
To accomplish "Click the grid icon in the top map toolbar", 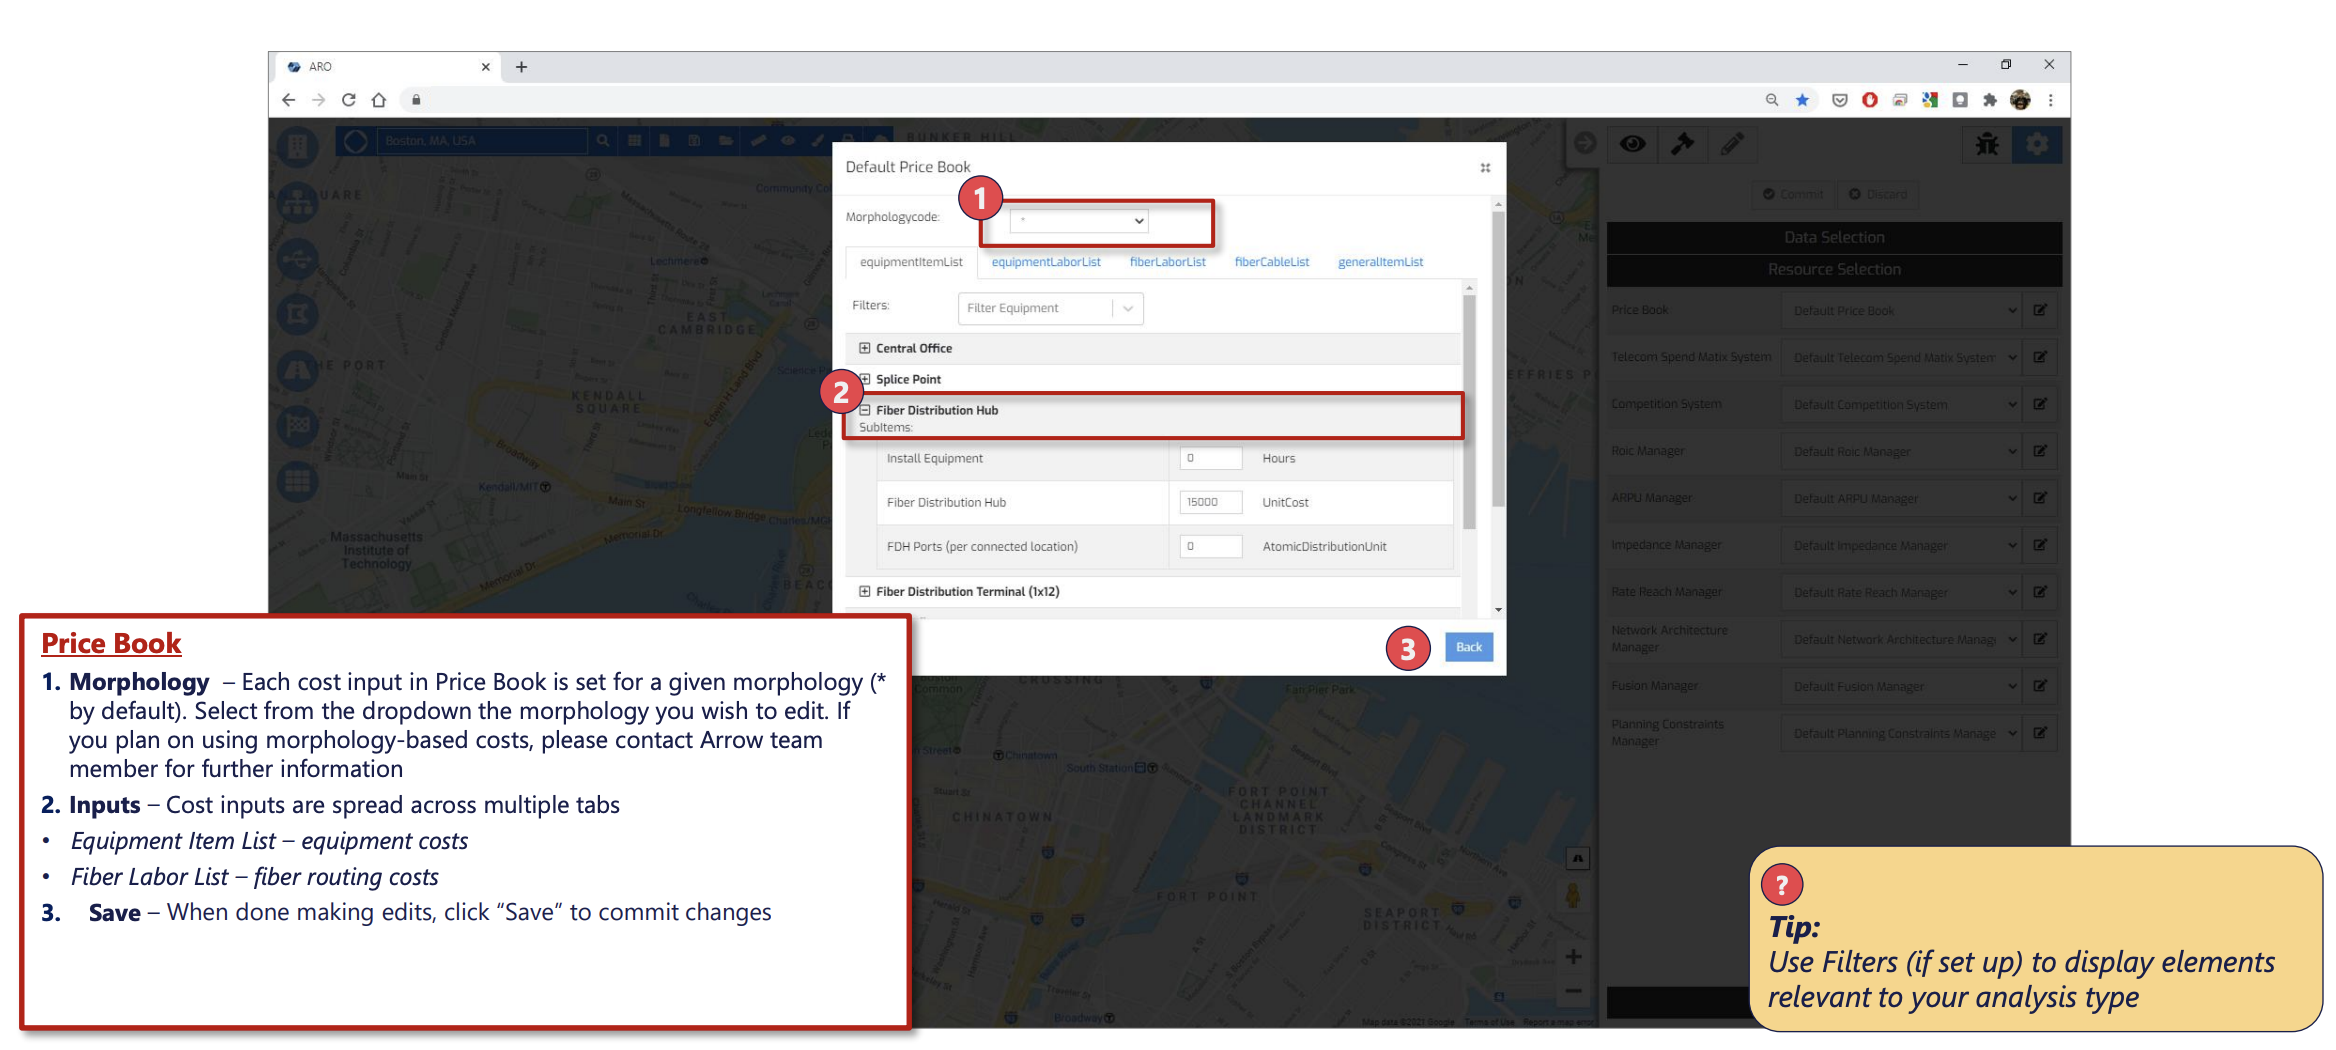I will [634, 141].
